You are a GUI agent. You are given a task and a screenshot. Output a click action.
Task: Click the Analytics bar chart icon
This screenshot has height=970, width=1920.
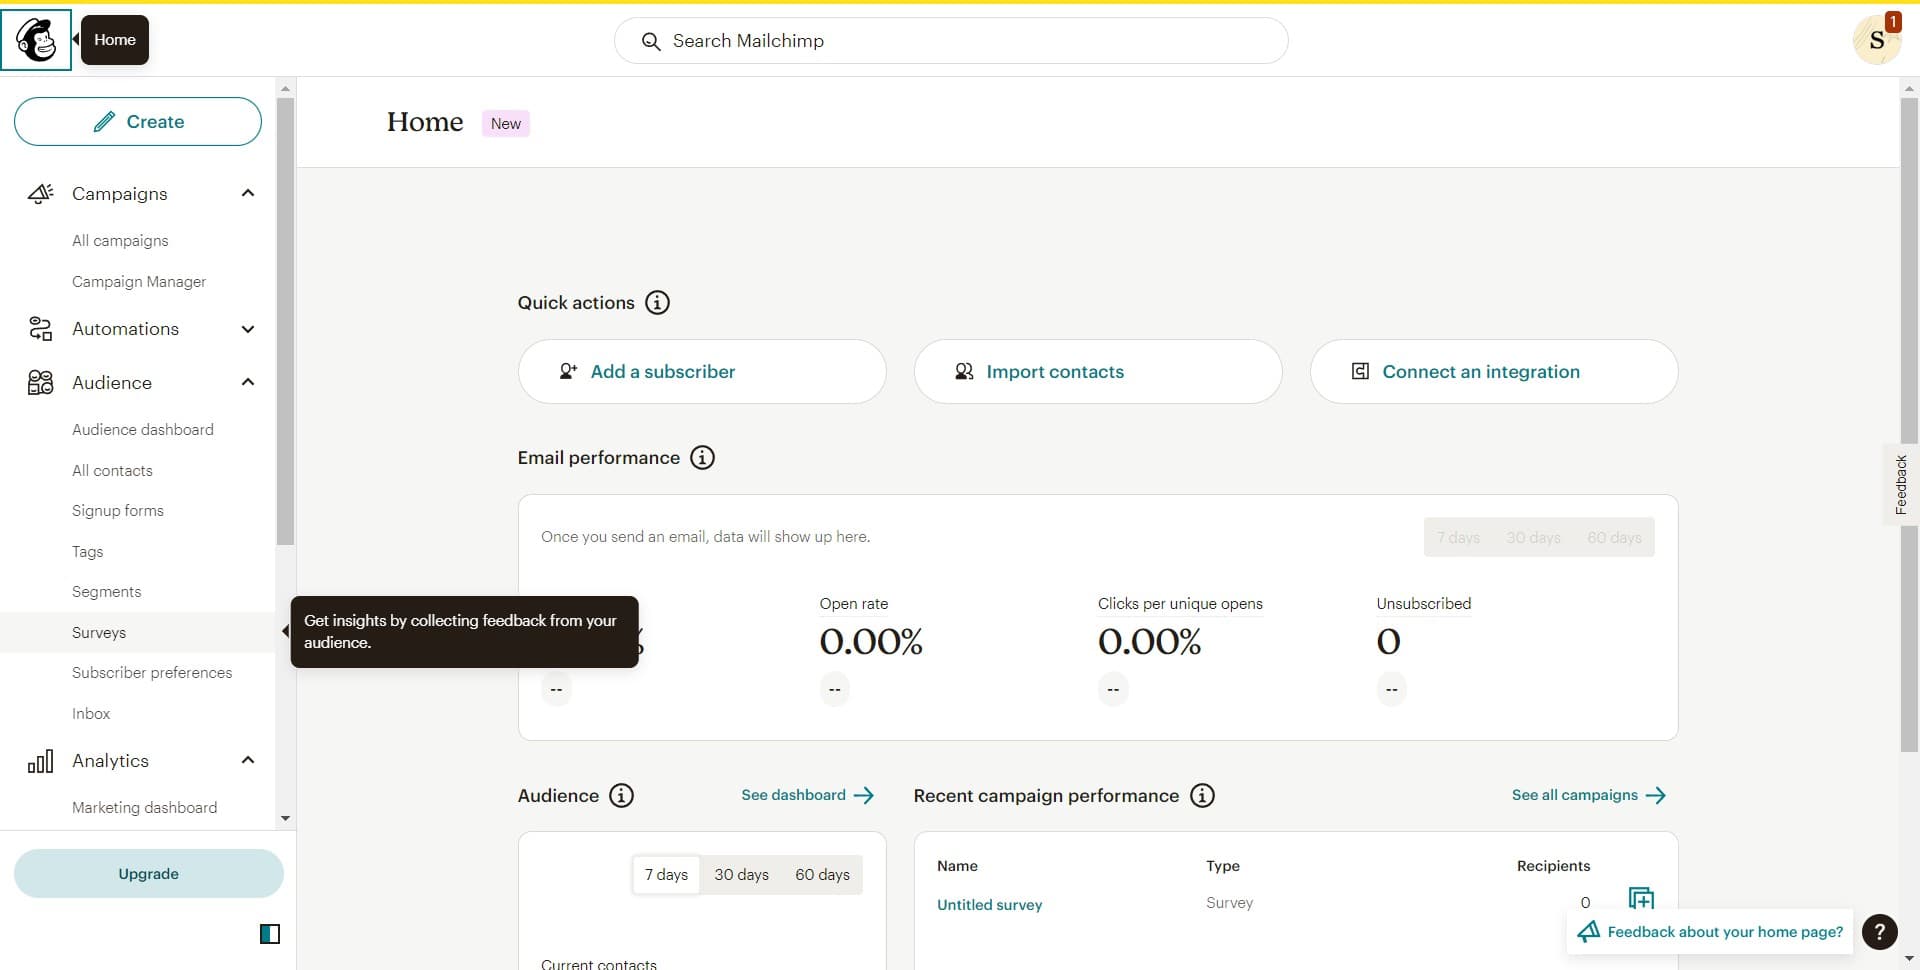pos(40,760)
